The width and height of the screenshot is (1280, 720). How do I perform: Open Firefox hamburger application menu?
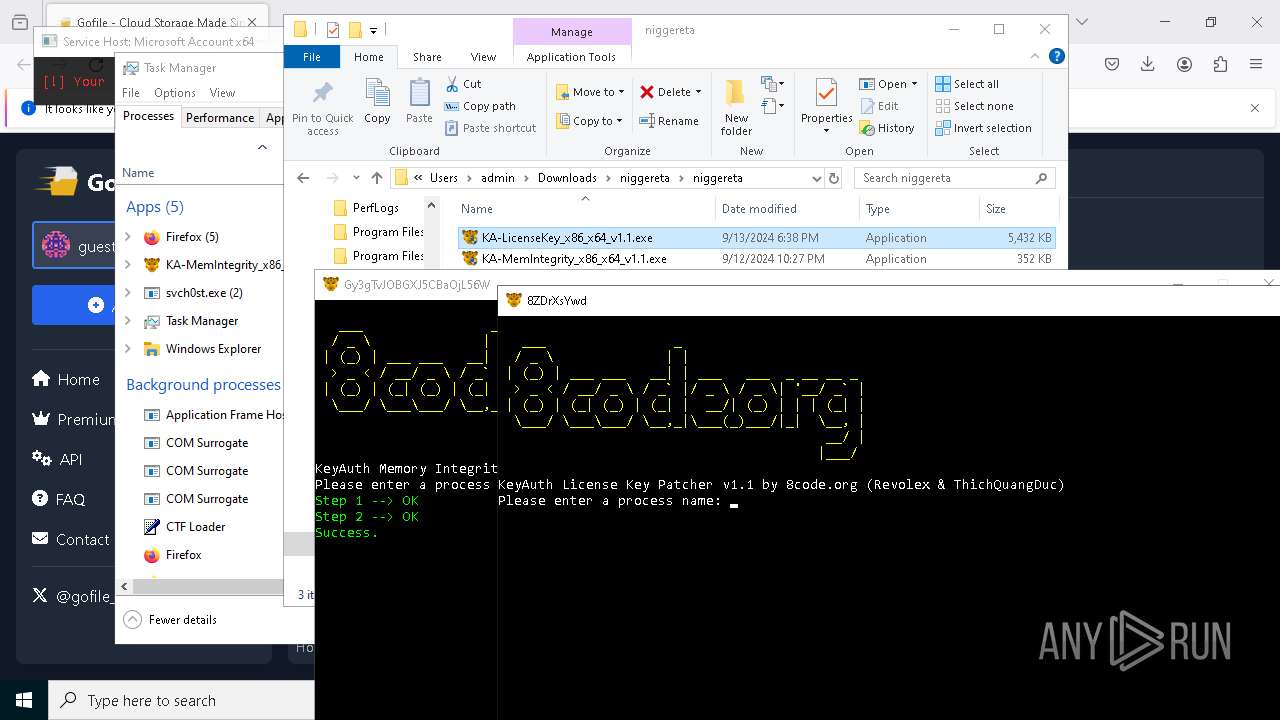1256,64
